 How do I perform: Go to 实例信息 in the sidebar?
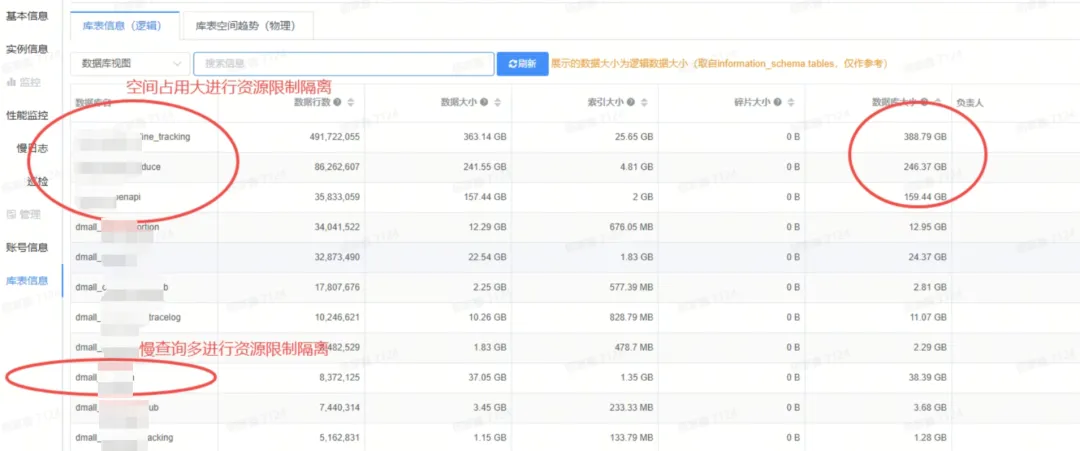[x=27, y=48]
